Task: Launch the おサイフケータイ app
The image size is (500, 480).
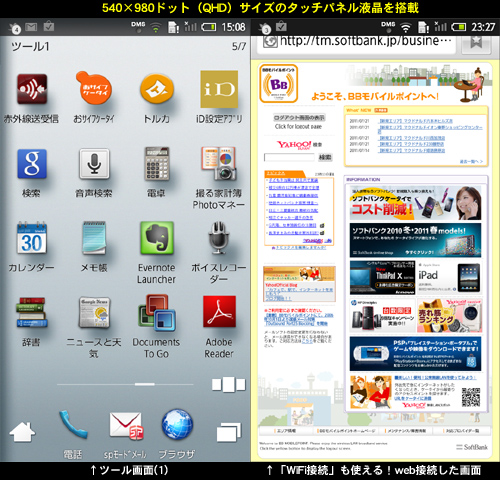Action: click(94, 88)
